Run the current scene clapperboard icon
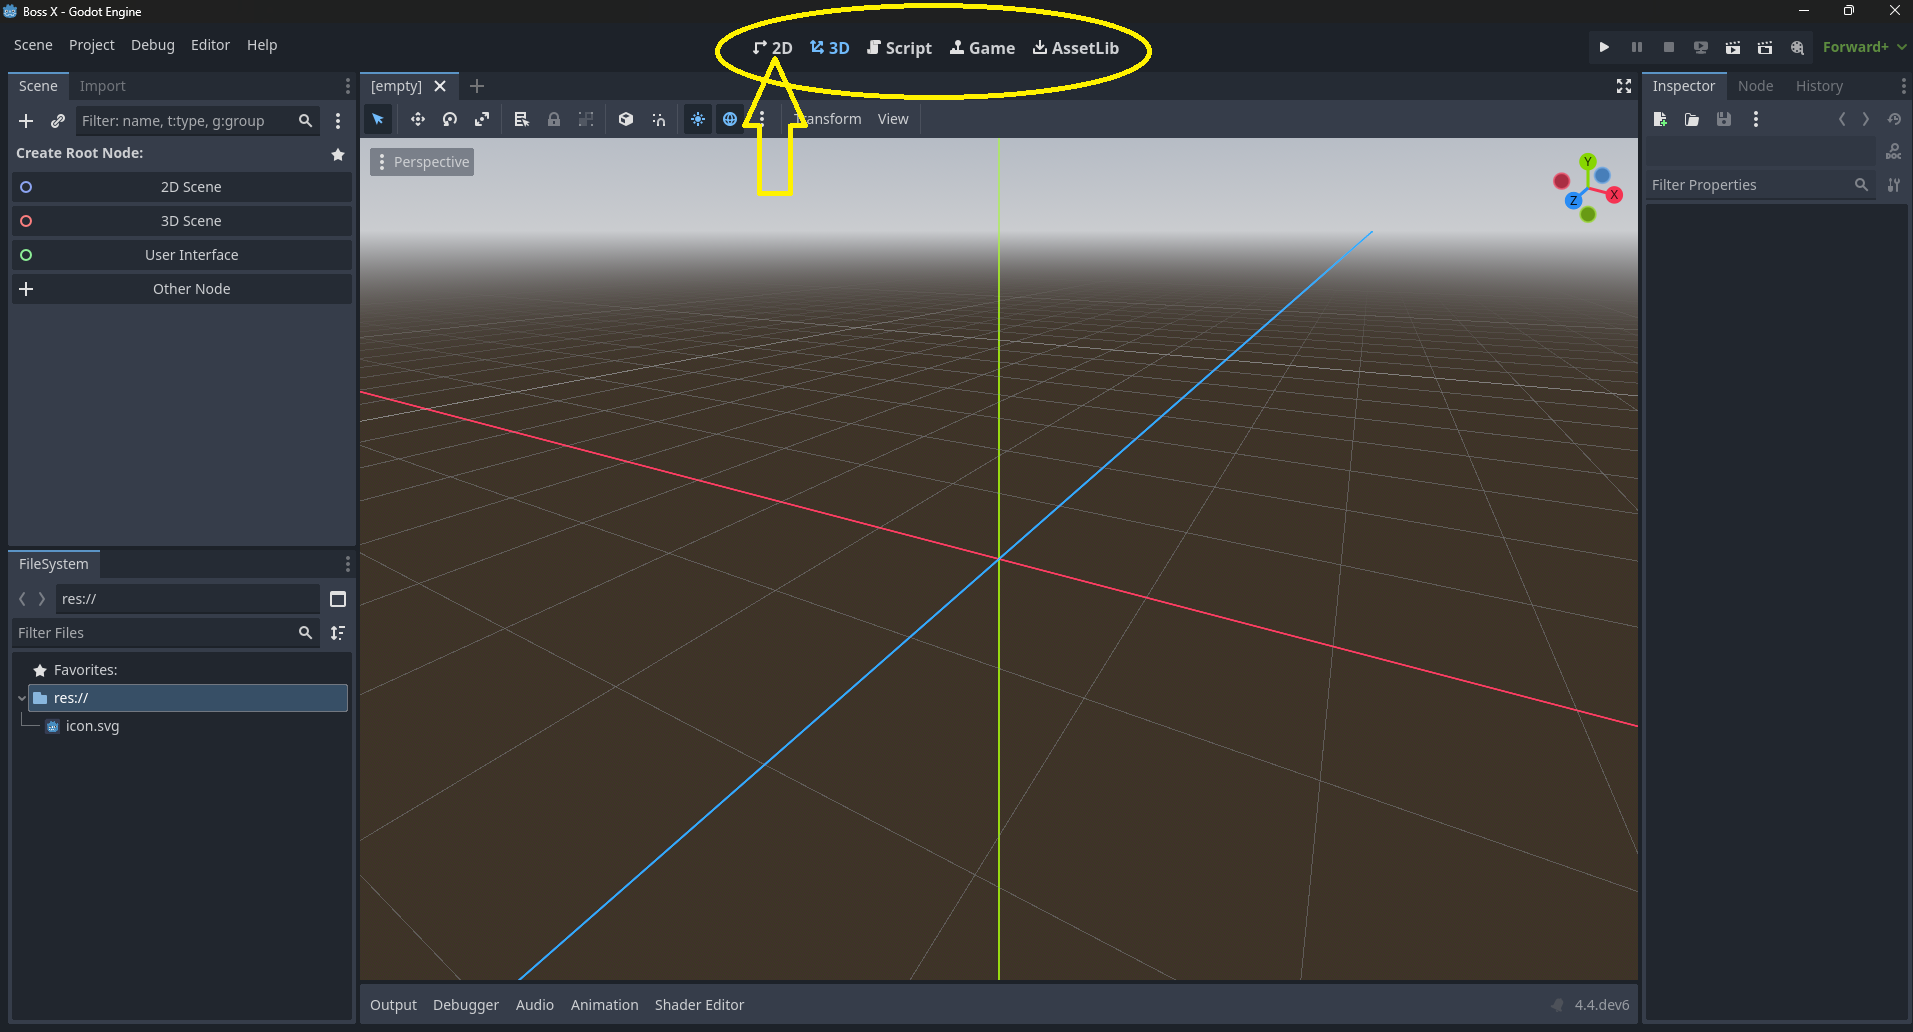 (x=1733, y=47)
